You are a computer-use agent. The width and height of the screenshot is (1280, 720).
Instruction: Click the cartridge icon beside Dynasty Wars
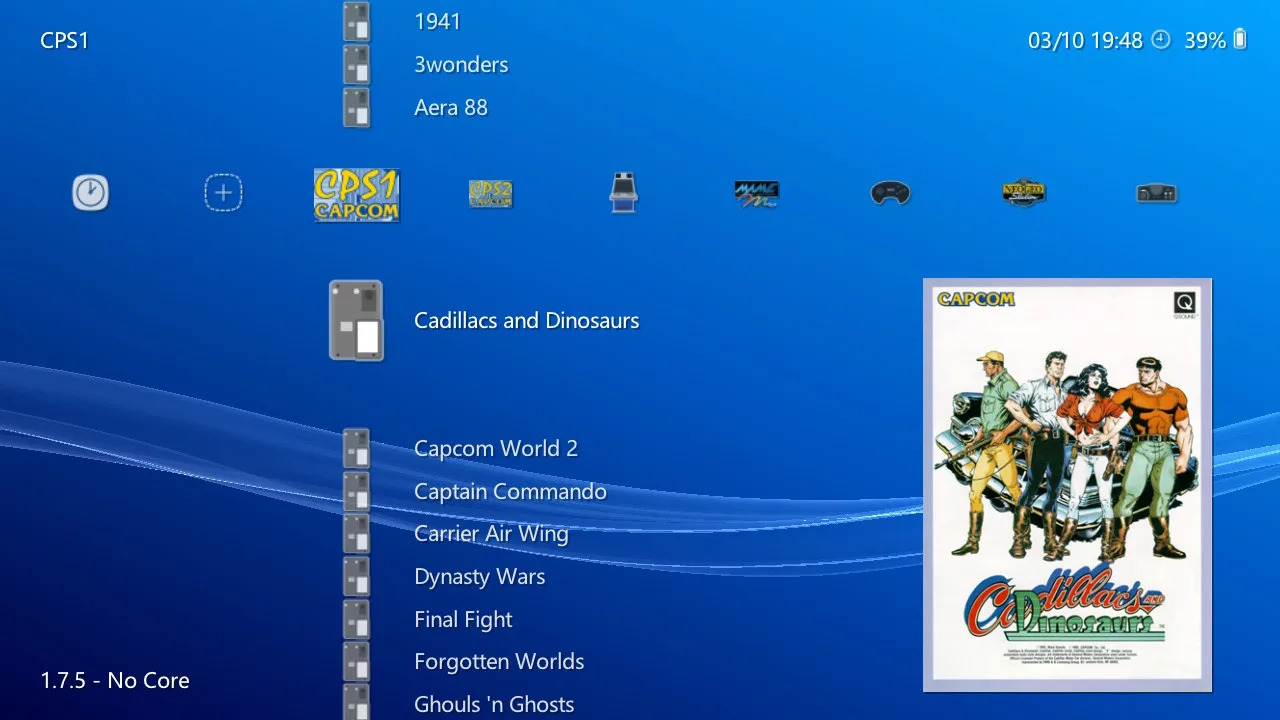pyautogui.click(x=357, y=577)
